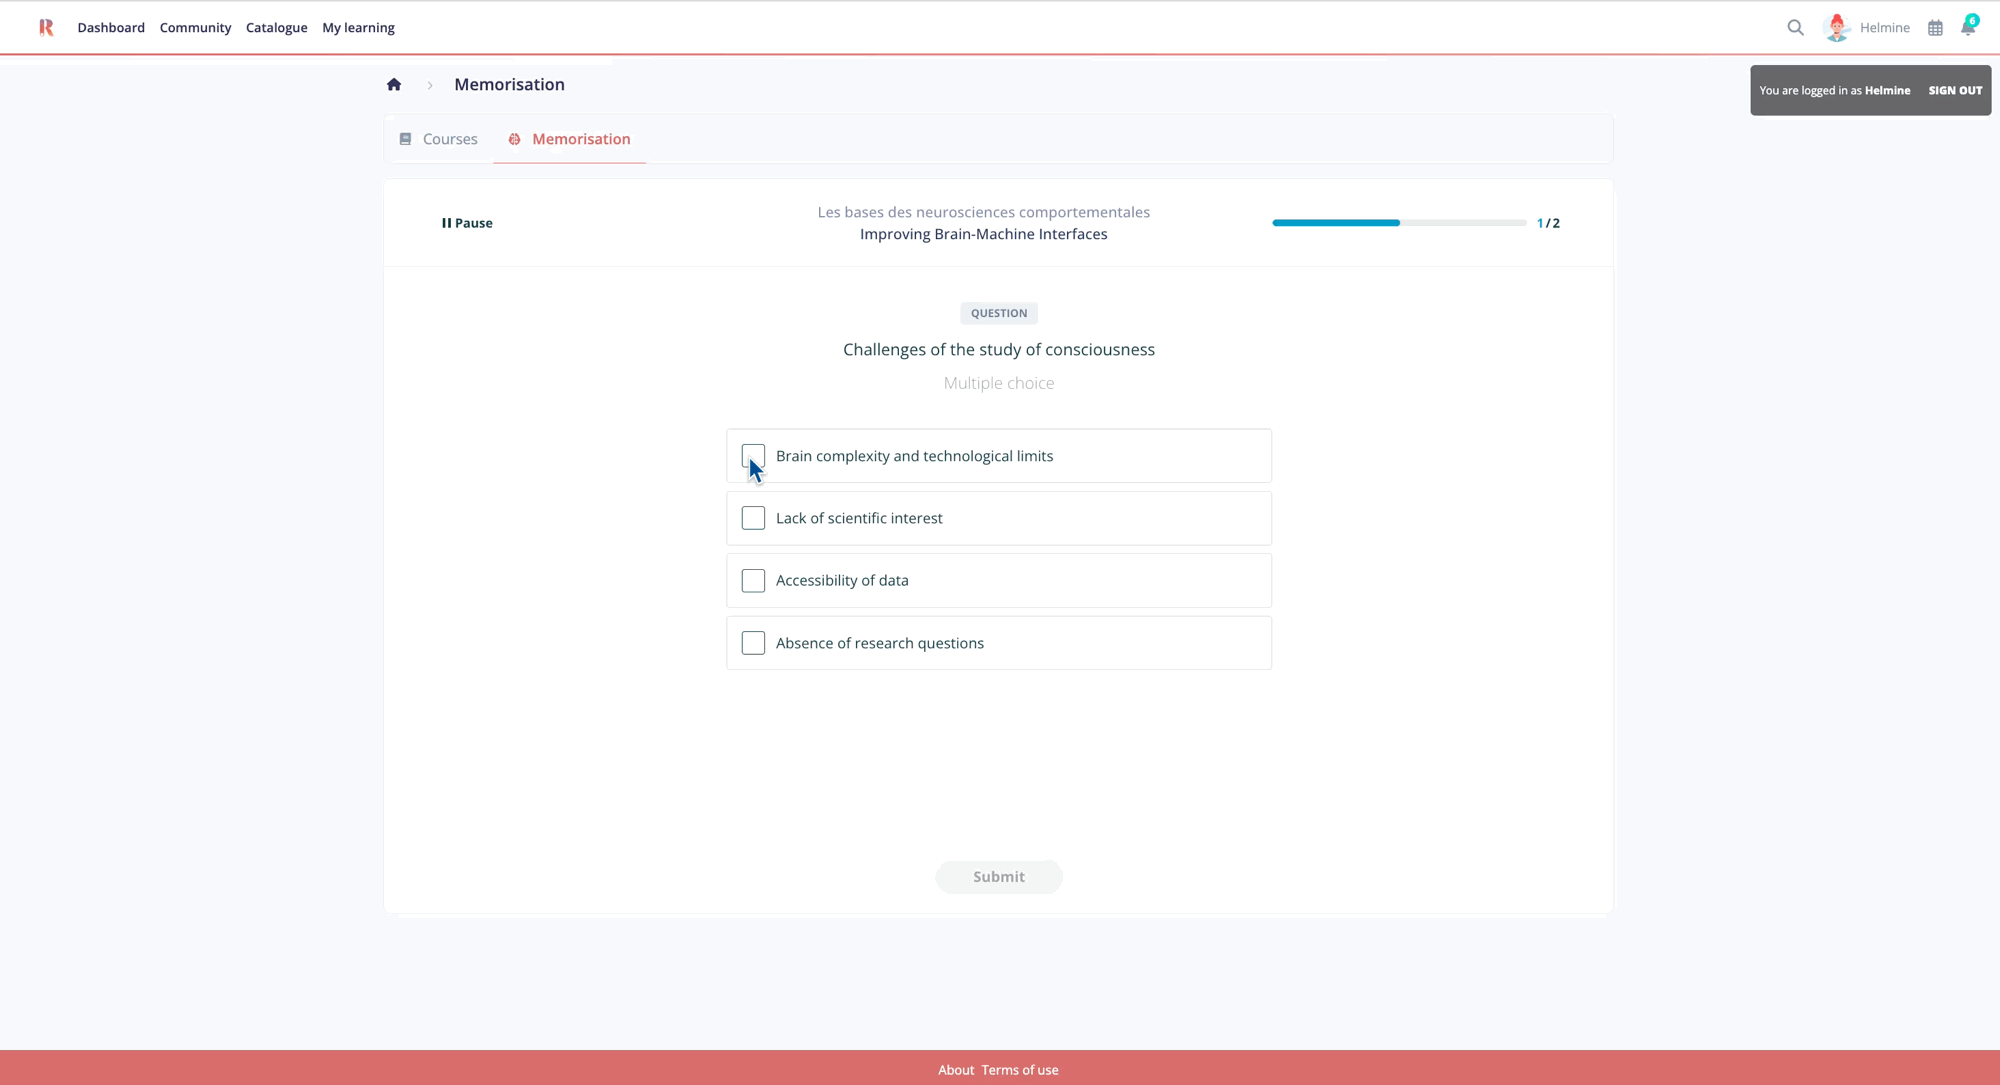Open the Catalogue menu
This screenshot has height=1085, width=2000.
tap(276, 27)
